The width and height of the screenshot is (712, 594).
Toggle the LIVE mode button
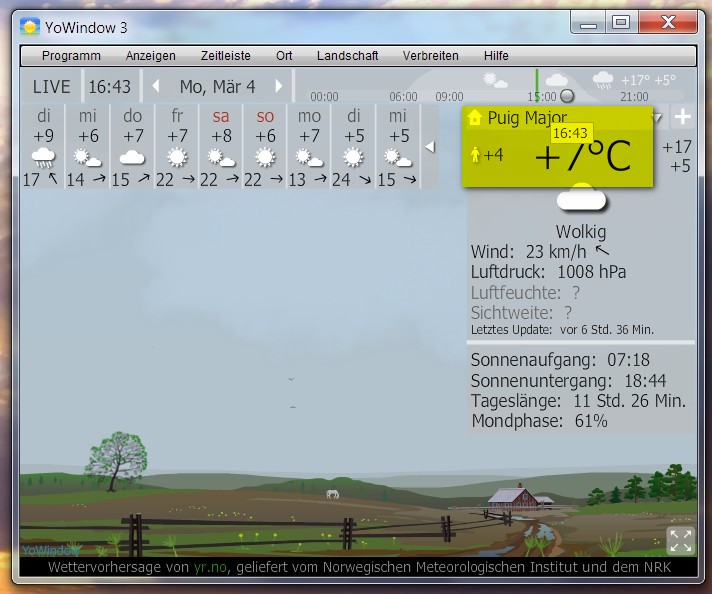click(52, 86)
